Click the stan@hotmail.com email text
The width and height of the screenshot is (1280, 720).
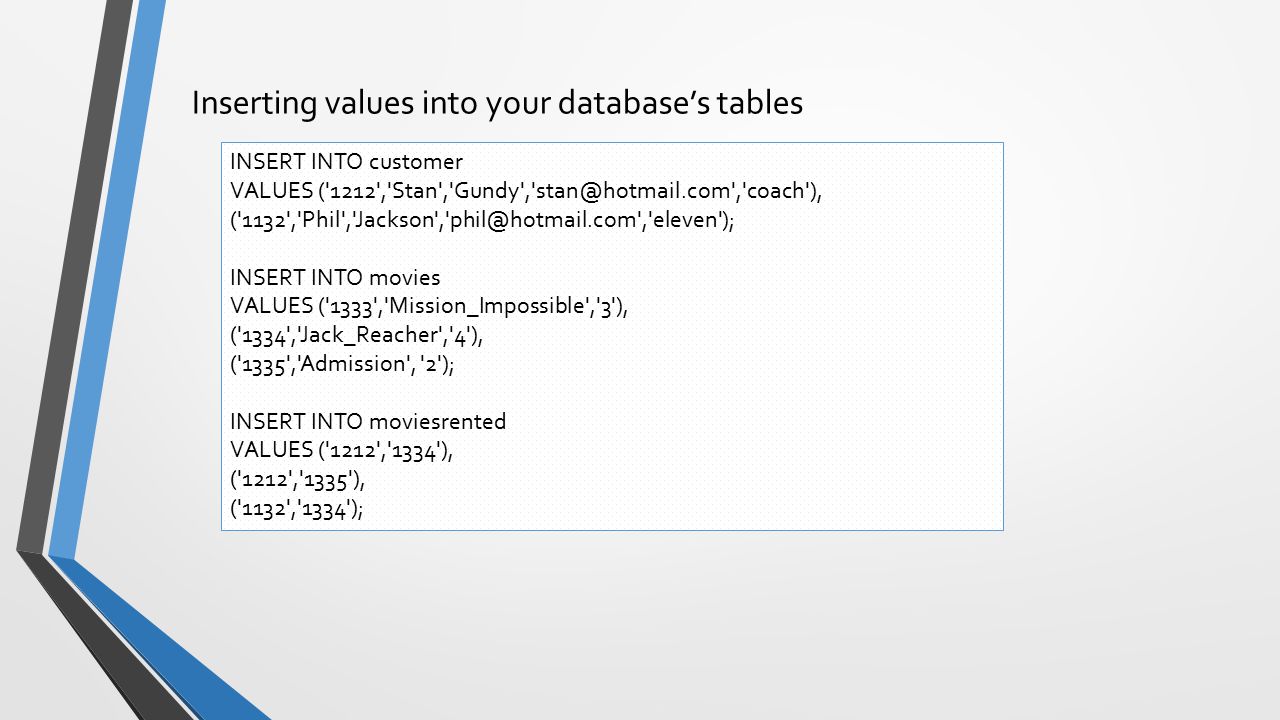pos(637,191)
